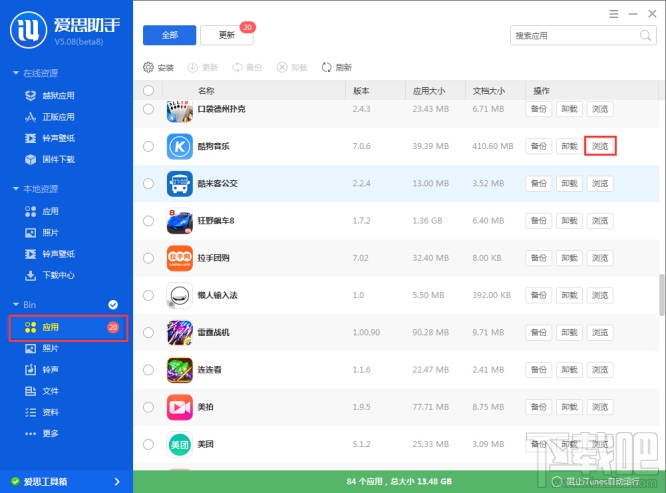Click the vertical scrollbar of app list

point(661,295)
